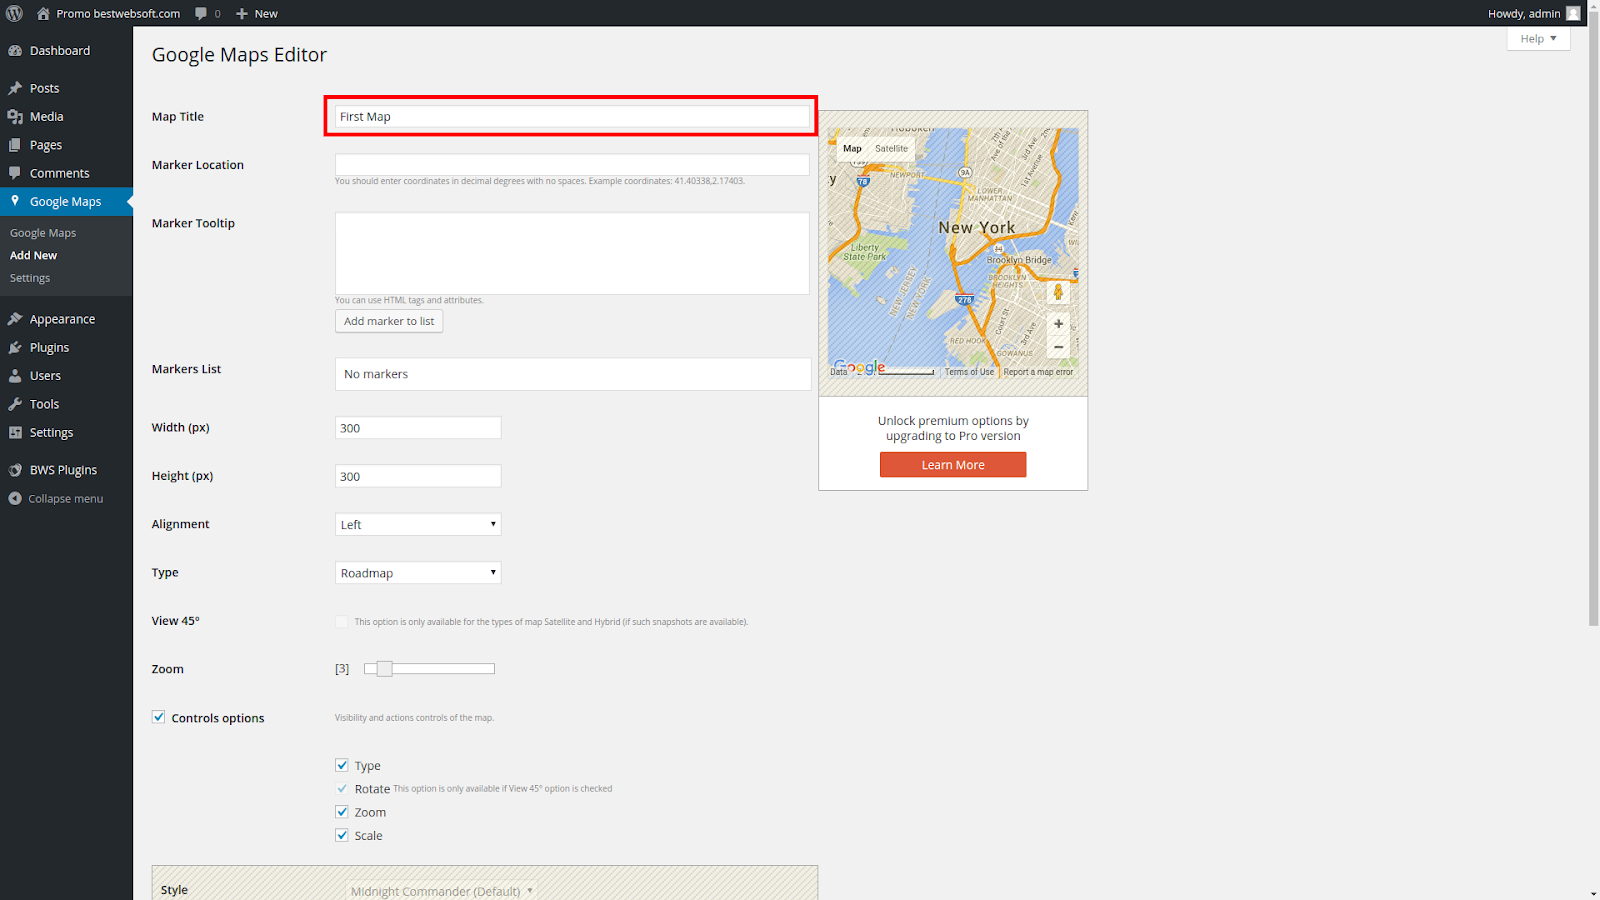The height and width of the screenshot is (900, 1600).
Task: Click the Map Title input field
Action: (572, 117)
